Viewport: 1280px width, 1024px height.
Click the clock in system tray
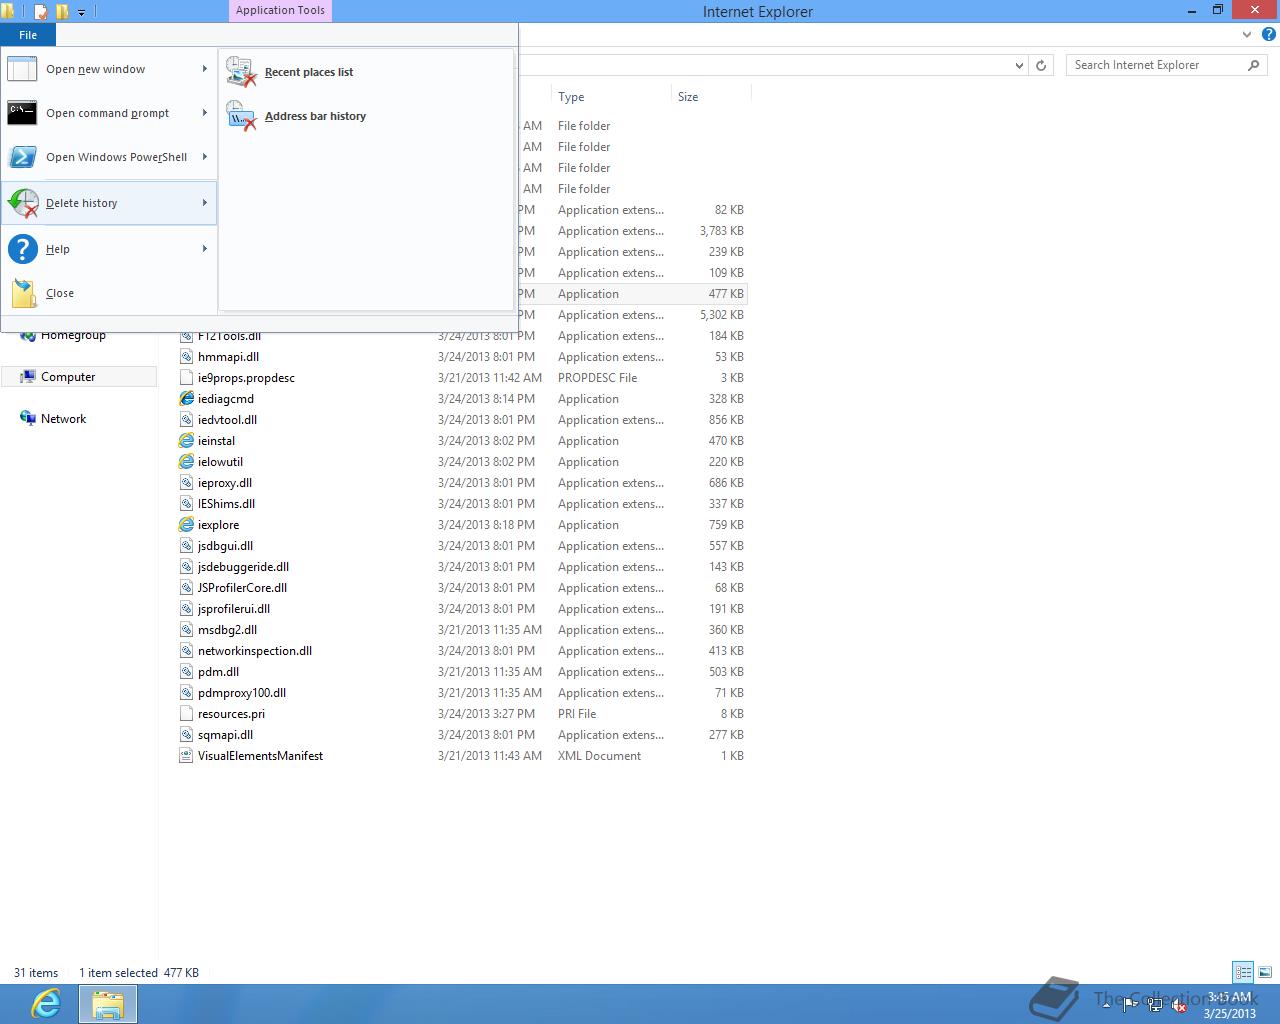click(x=1229, y=1005)
